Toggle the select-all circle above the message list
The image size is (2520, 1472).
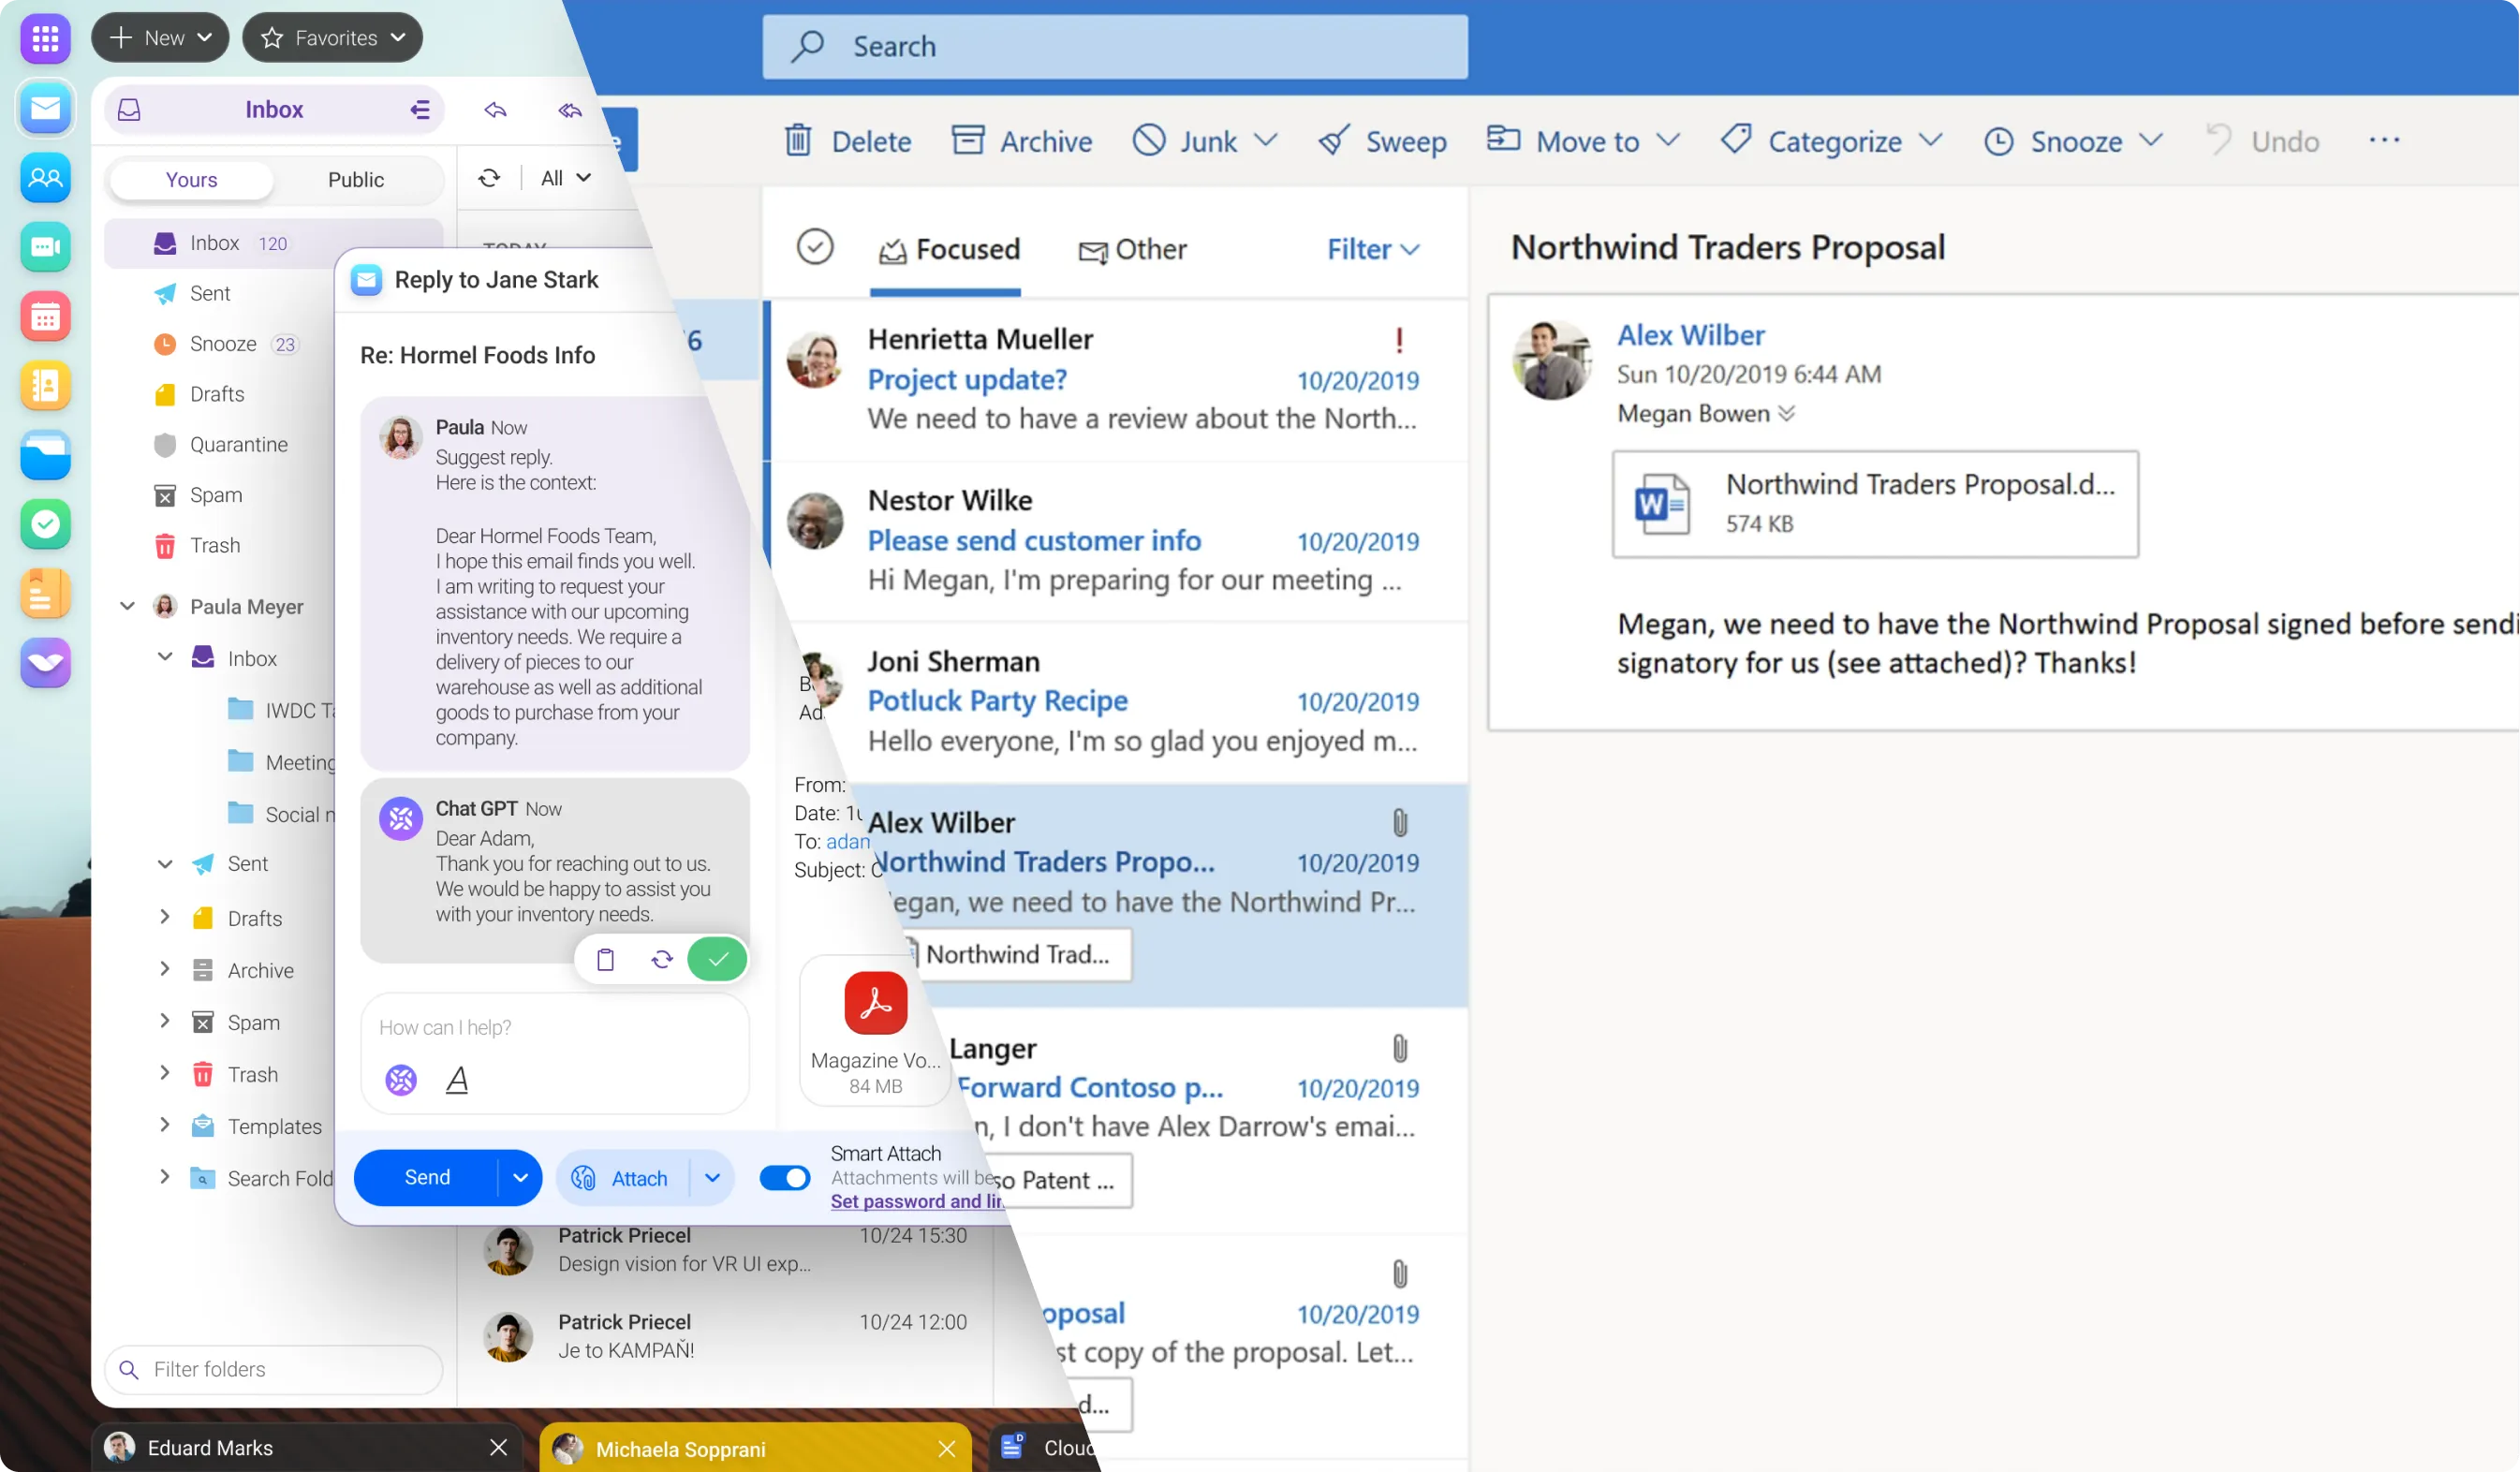815,247
